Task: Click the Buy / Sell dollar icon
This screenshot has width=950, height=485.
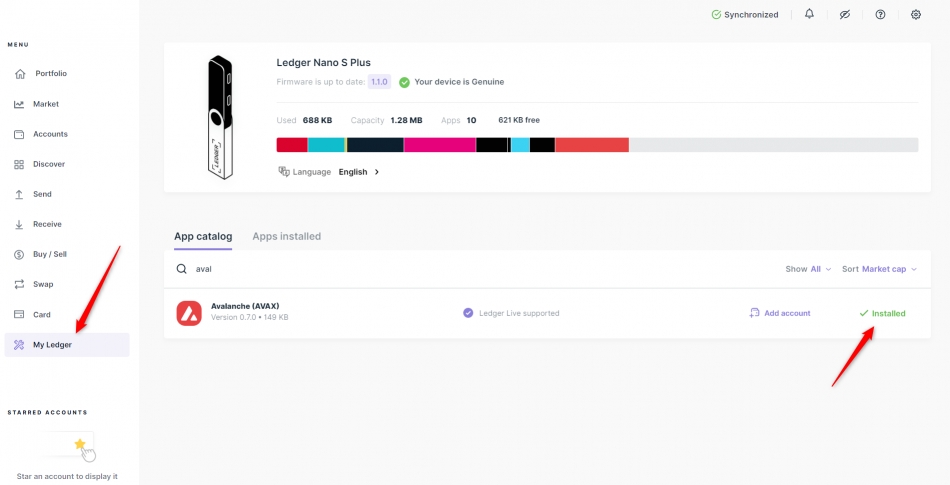Action: tap(19, 254)
